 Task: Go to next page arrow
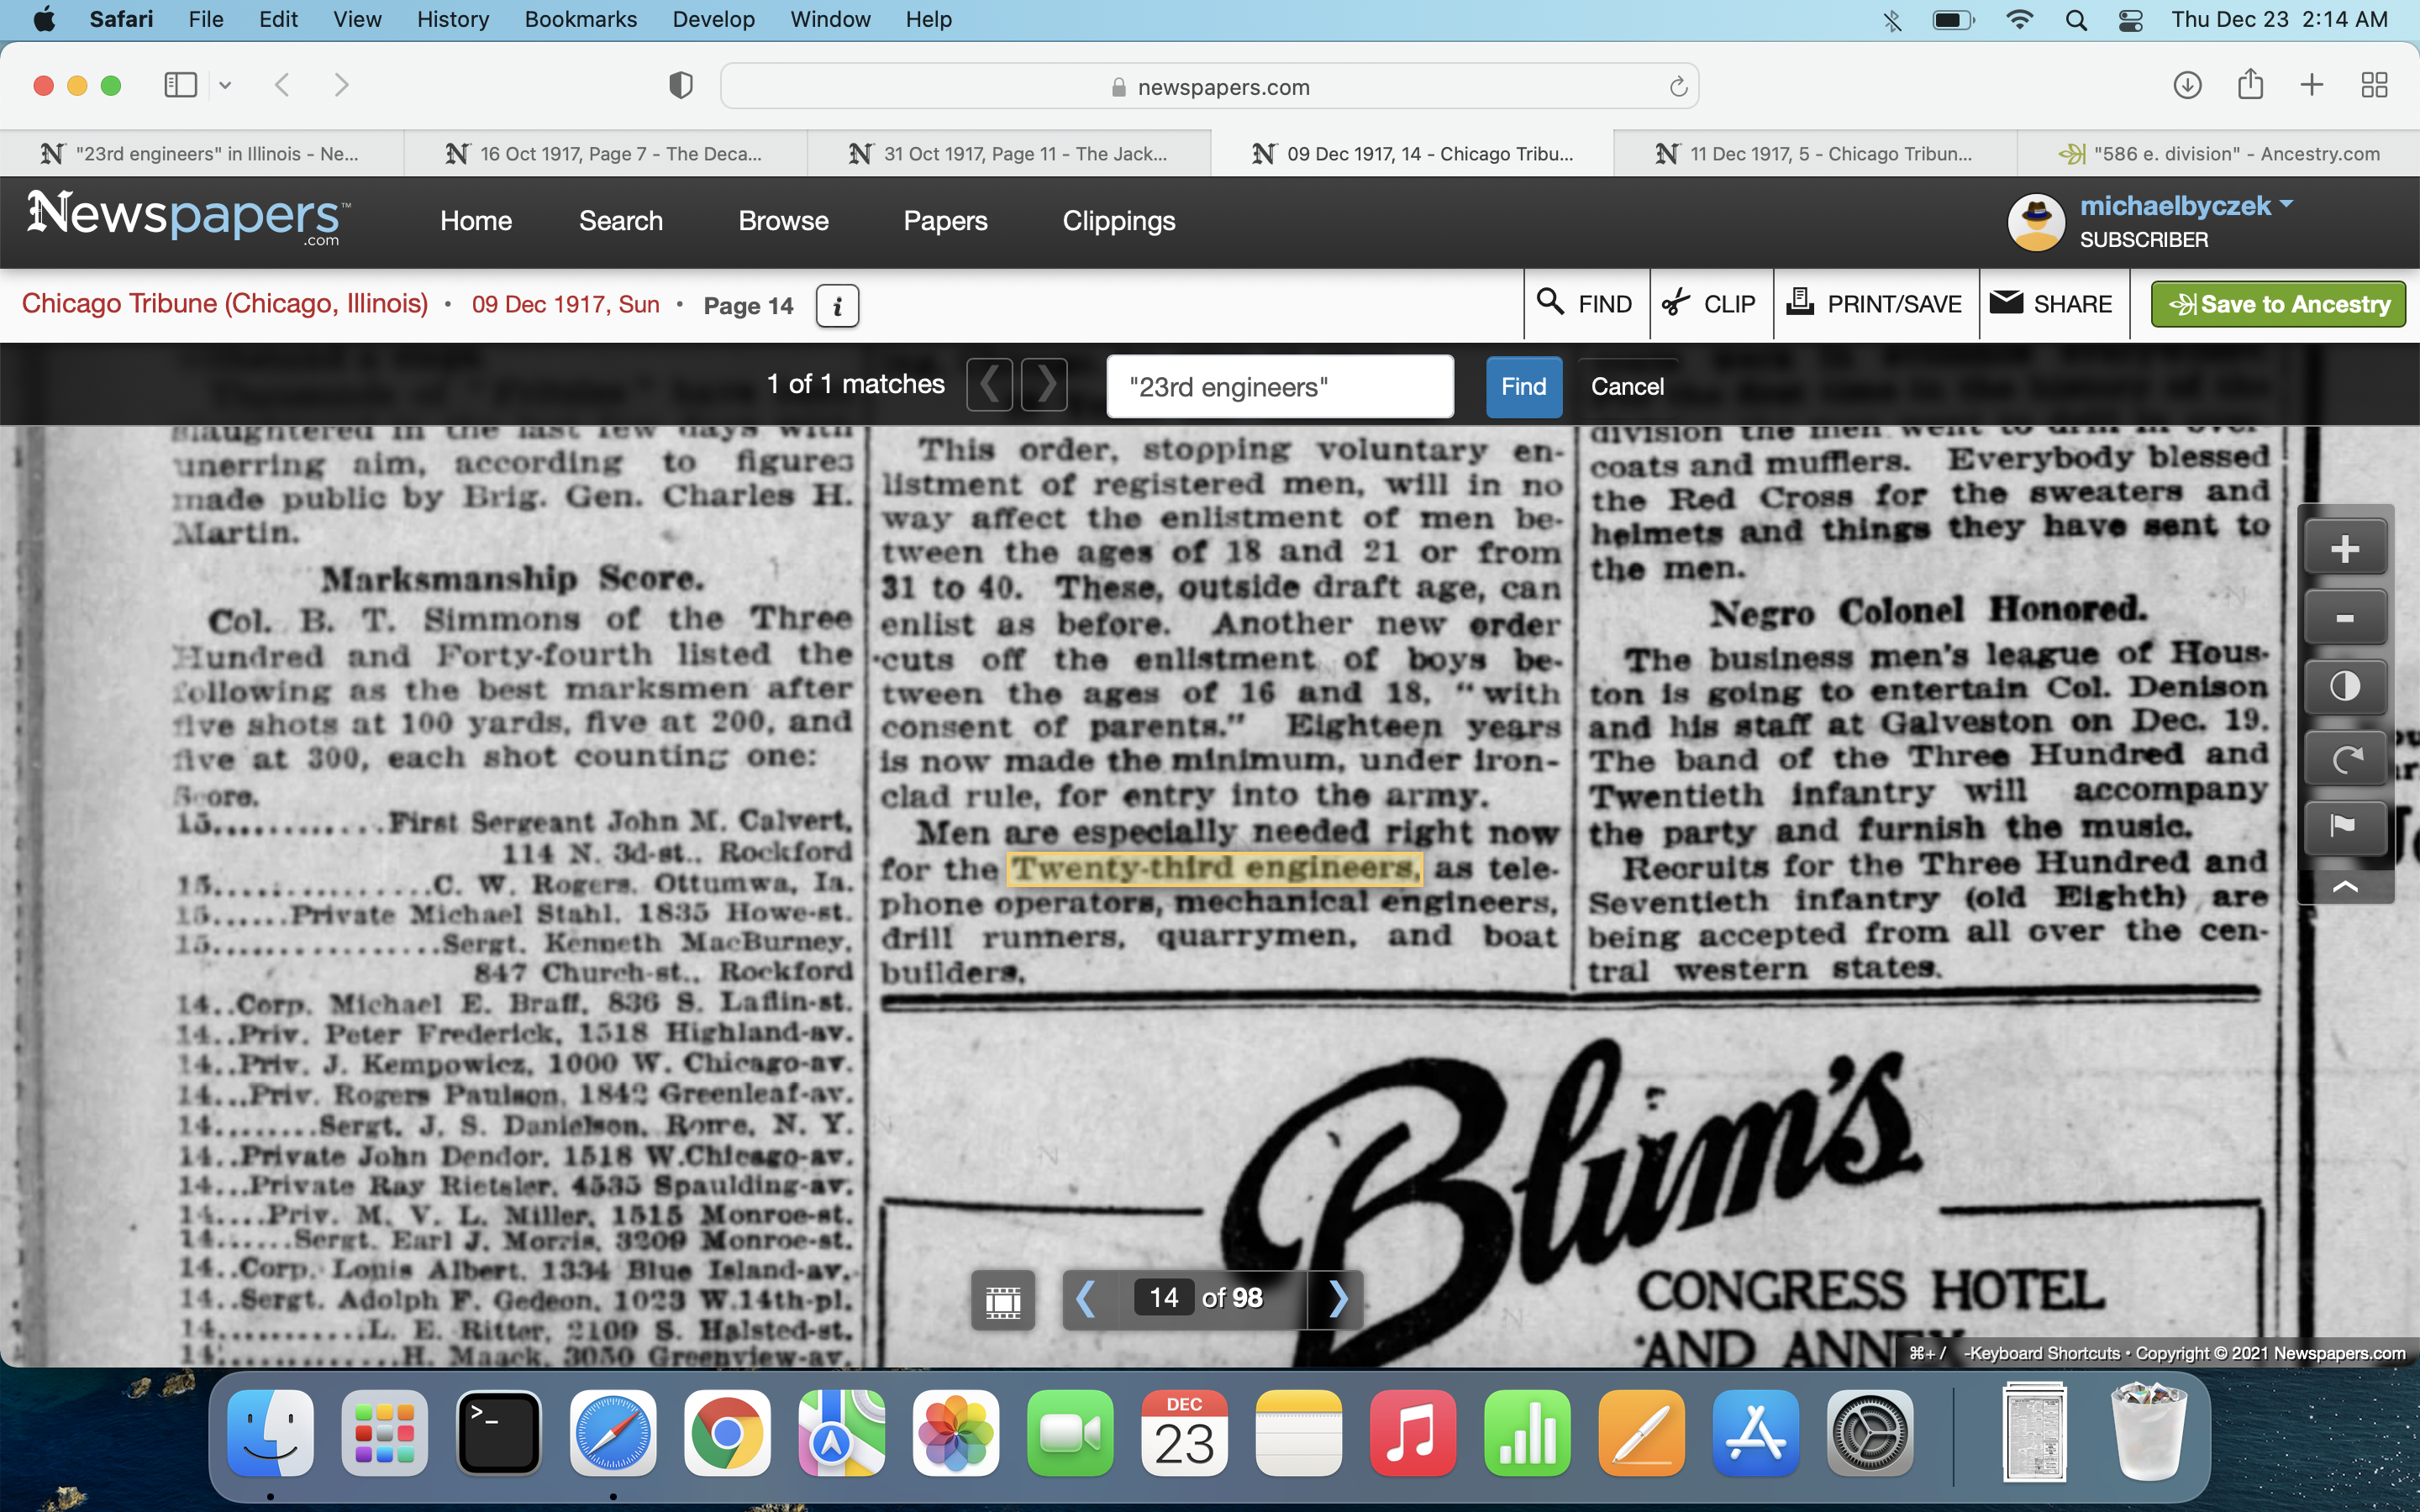(1338, 1299)
